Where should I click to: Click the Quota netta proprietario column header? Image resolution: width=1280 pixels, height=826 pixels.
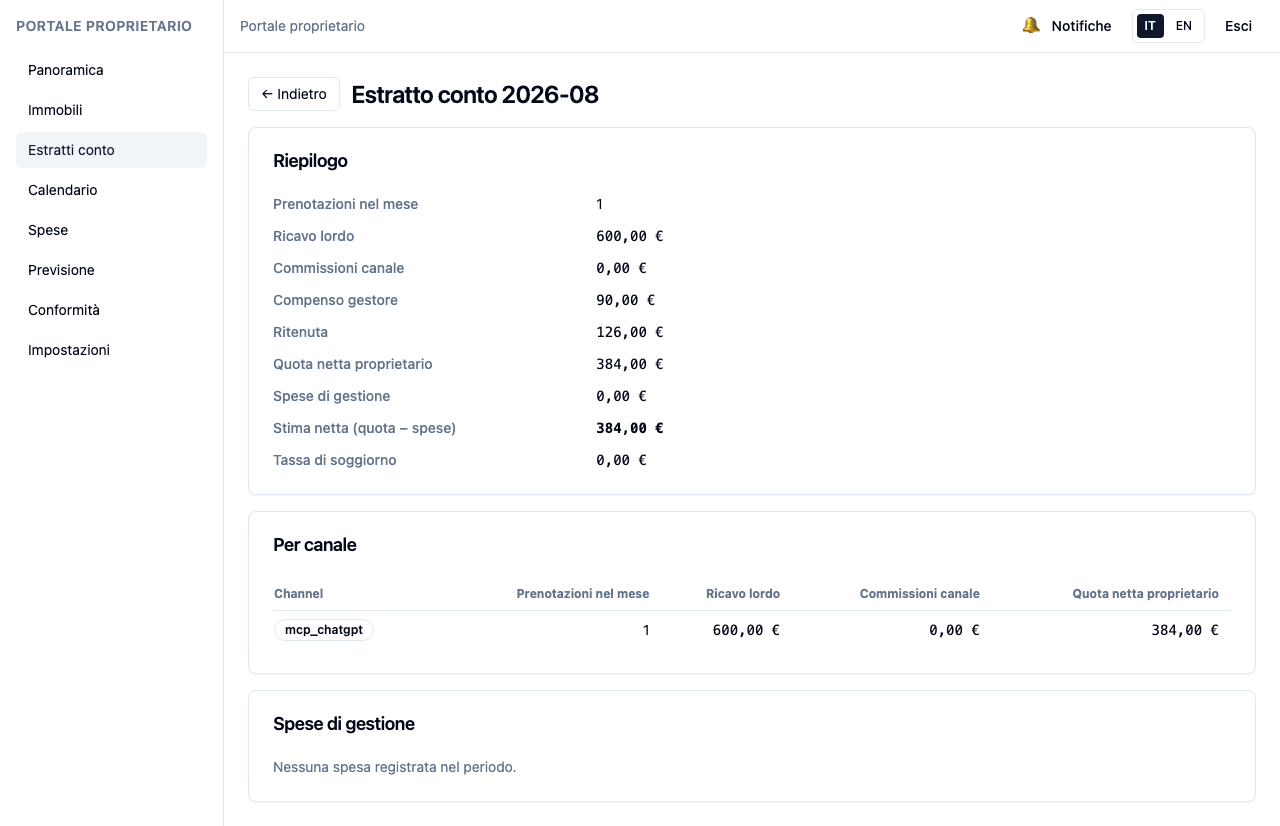pyautogui.click(x=1146, y=594)
